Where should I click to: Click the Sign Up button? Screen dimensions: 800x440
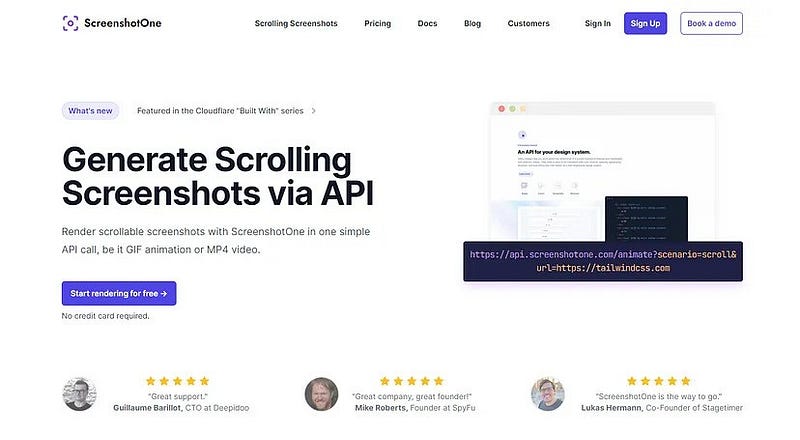645,23
